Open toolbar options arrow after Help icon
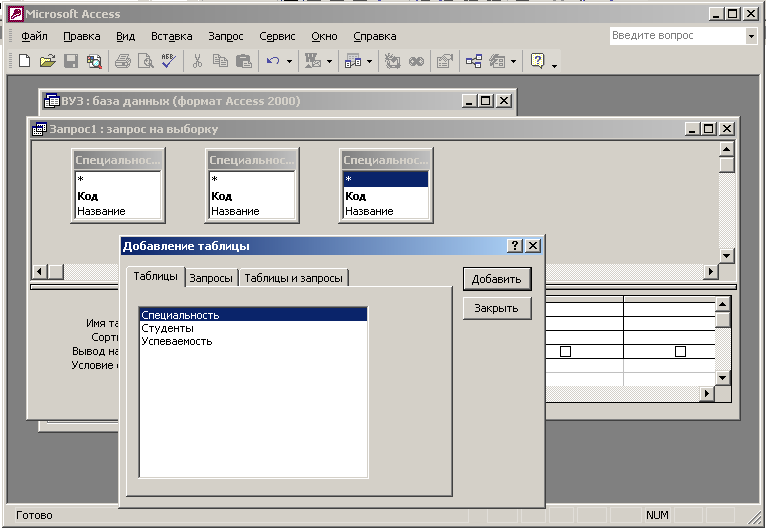 point(554,65)
